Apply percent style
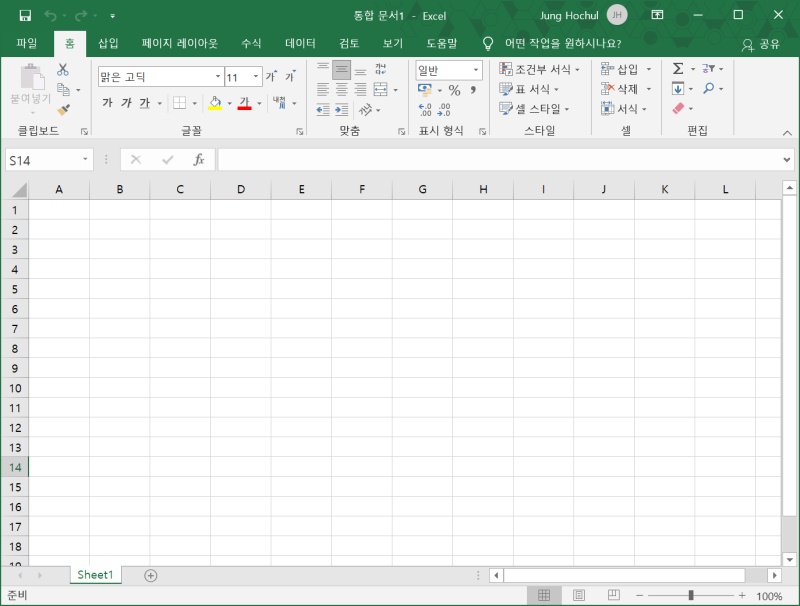The width and height of the screenshot is (800, 606). click(454, 90)
